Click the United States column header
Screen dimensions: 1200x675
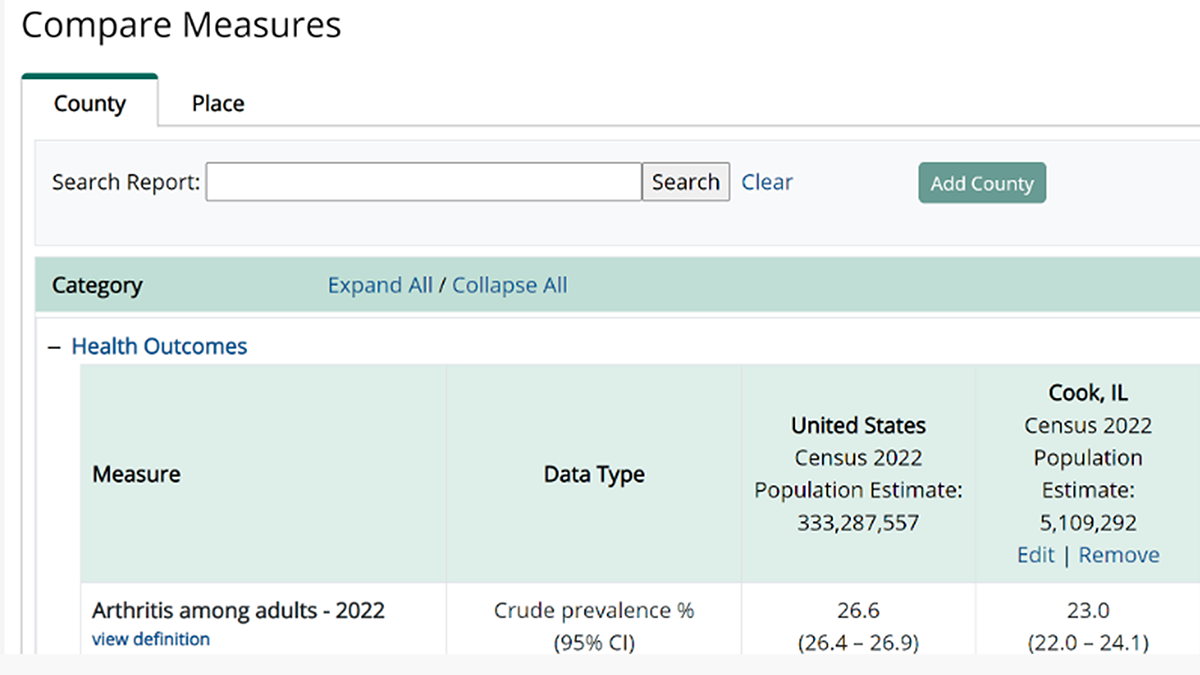858,425
